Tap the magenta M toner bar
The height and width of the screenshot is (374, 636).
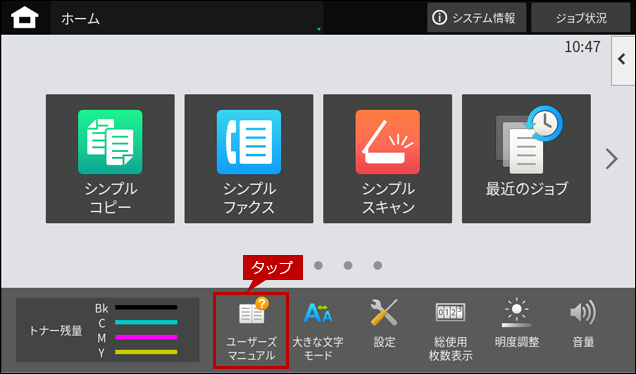click(146, 337)
